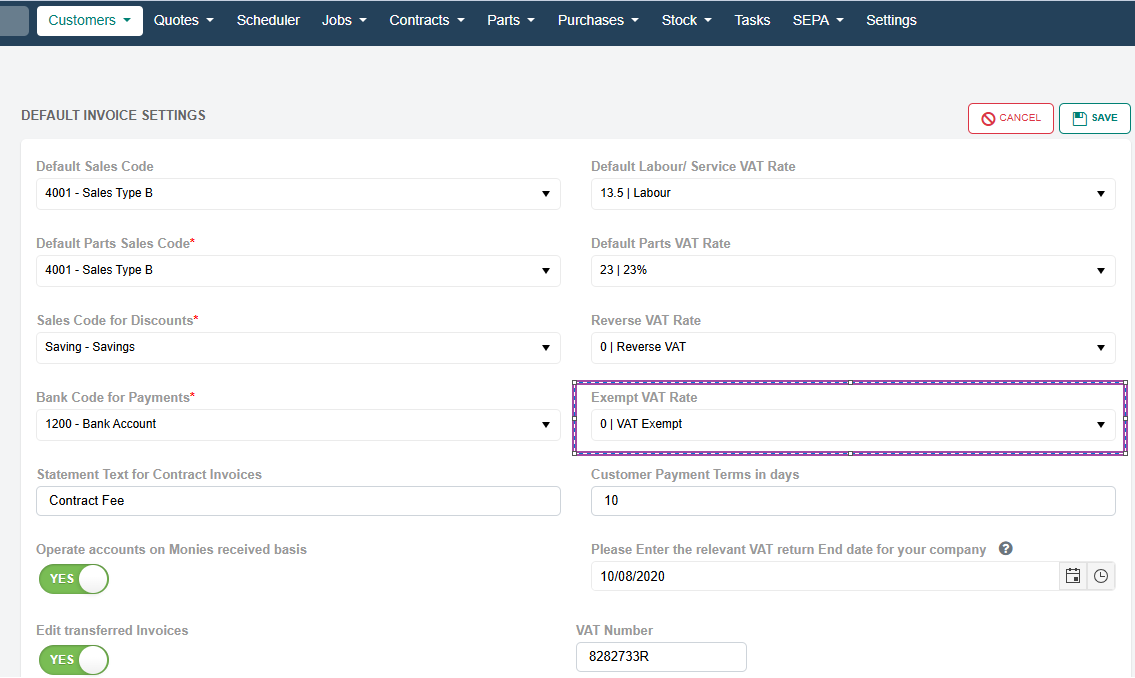This screenshot has width=1135, height=678.
Task: Open the Customers menu
Action: click(89, 20)
